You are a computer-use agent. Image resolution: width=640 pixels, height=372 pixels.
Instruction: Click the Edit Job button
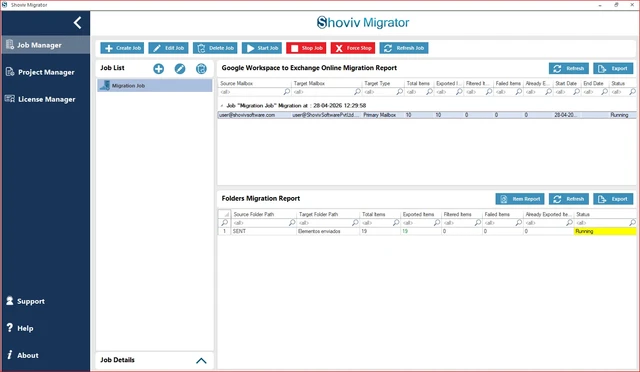(x=168, y=48)
